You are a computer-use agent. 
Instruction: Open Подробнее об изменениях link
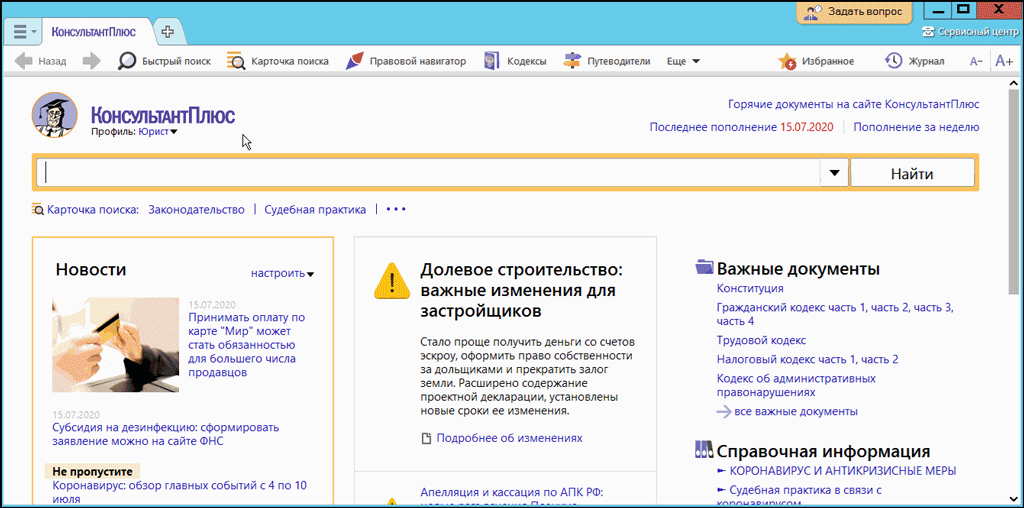coord(509,438)
